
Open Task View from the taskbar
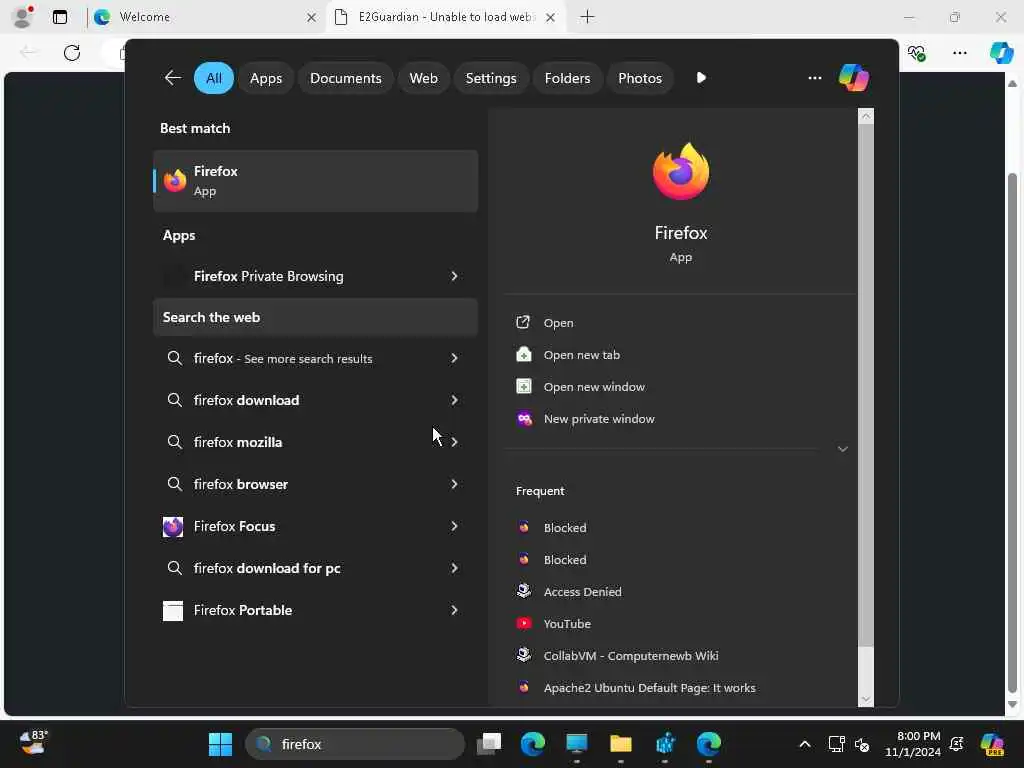pos(488,744)
